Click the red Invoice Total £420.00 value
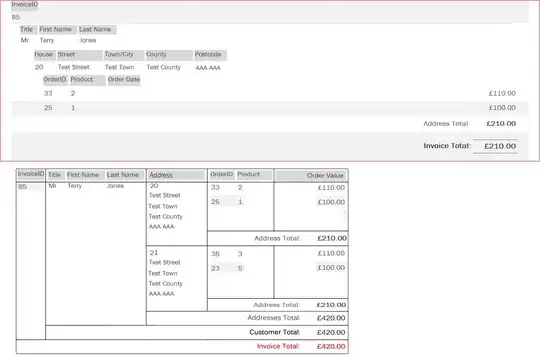 pyautogui.click(x=331, y=347)
